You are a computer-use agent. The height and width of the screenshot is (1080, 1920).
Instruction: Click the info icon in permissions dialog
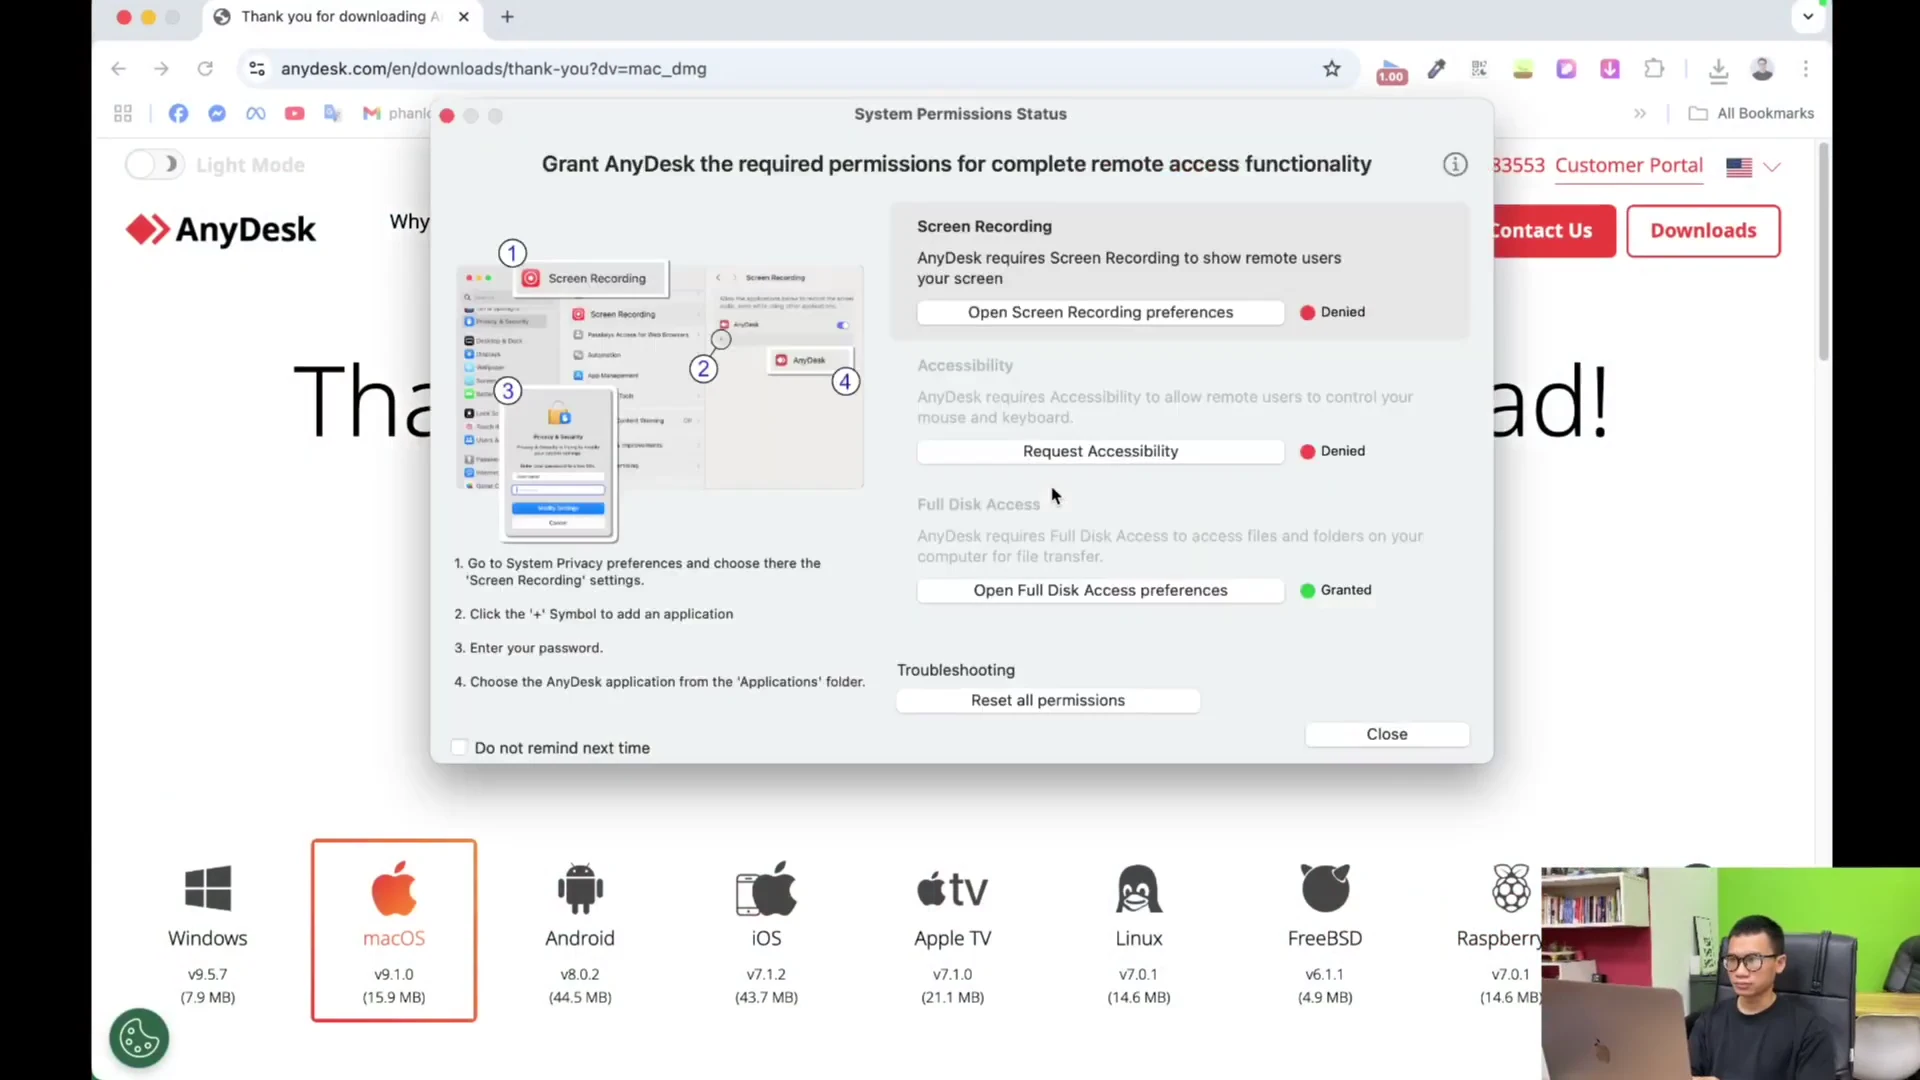click(1455, 165)
